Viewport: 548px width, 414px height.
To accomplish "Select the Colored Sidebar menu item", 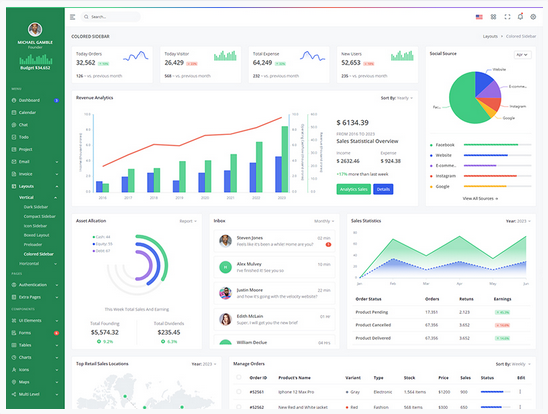I will tap(38, 254).
